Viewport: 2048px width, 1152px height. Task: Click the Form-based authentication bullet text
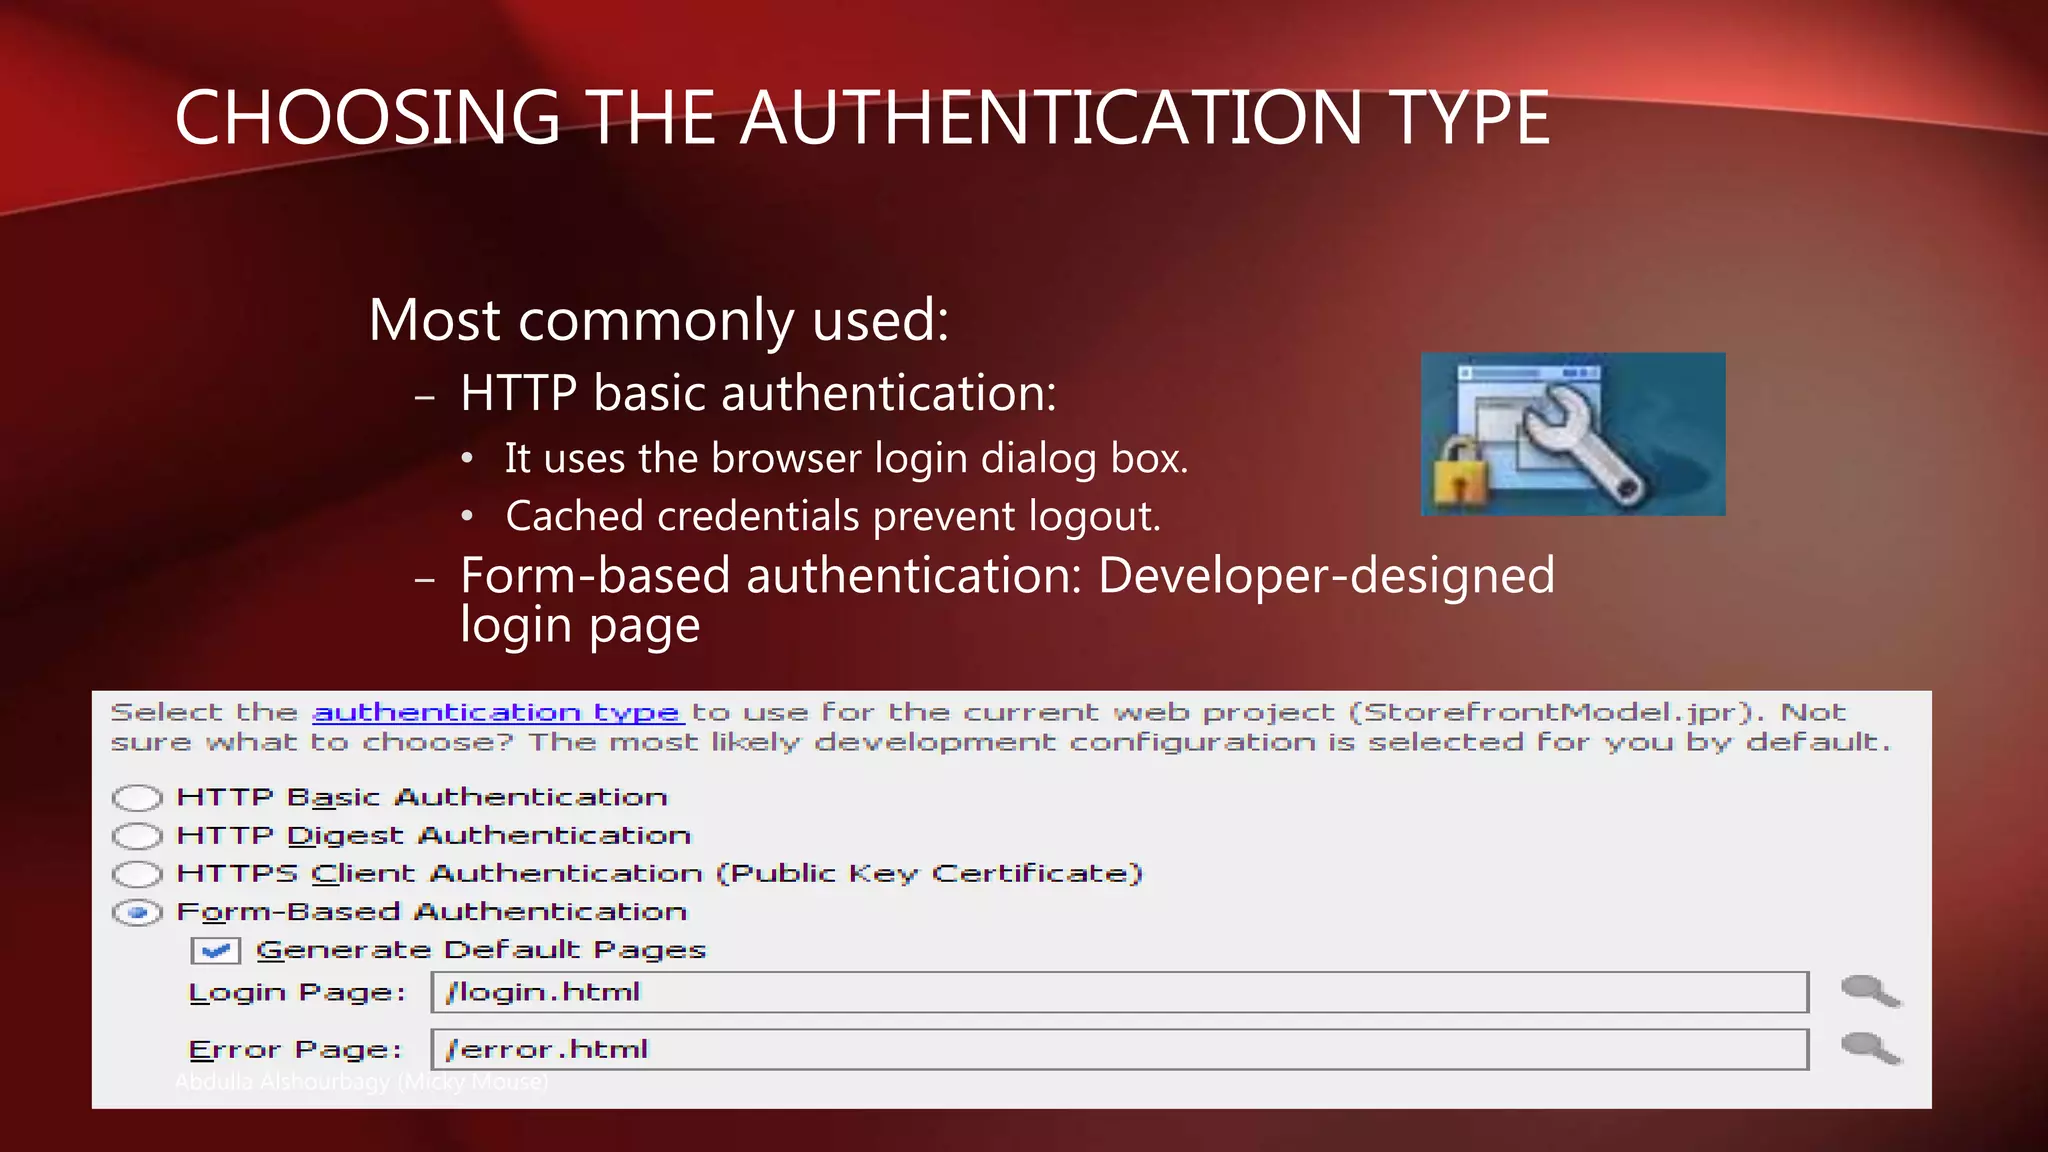(1007, 600)
